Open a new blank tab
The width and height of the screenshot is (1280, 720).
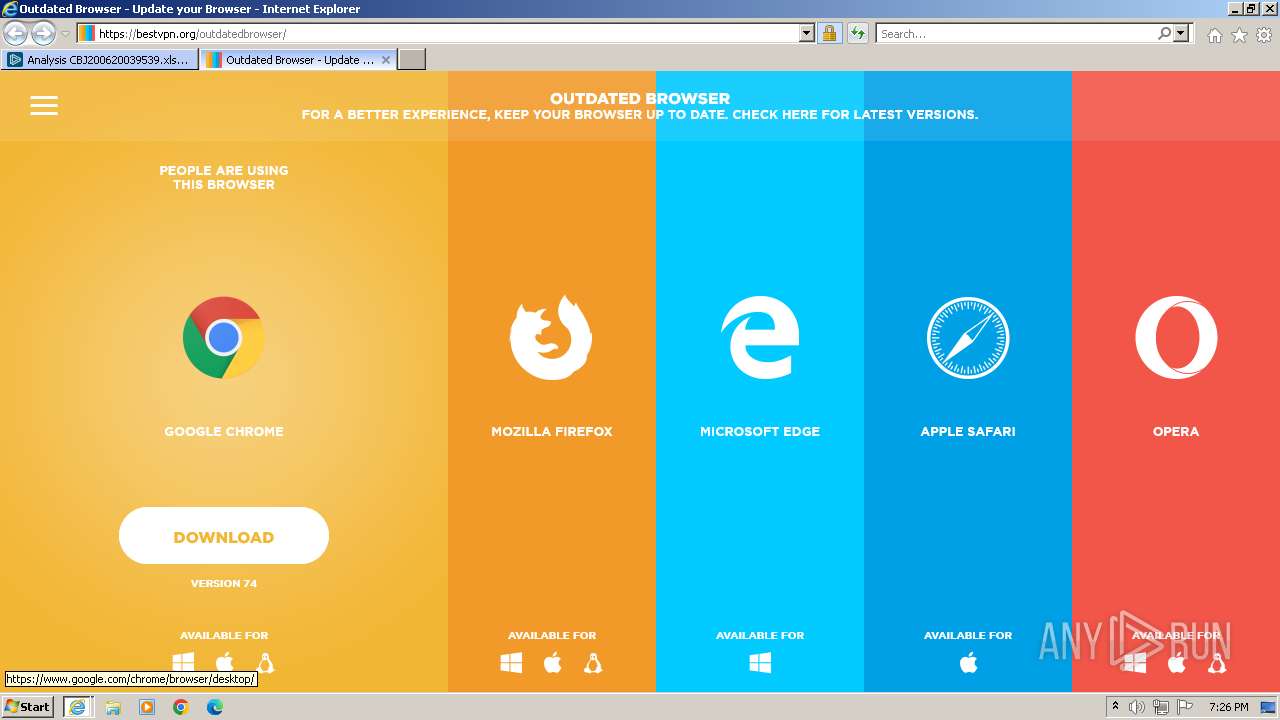click(412, 60)
